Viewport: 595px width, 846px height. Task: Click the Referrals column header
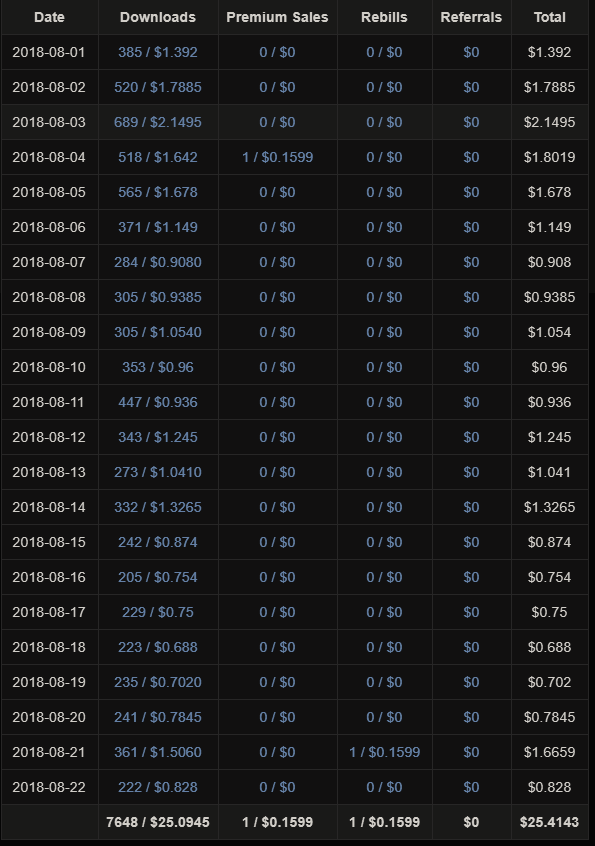coord(471,17)
